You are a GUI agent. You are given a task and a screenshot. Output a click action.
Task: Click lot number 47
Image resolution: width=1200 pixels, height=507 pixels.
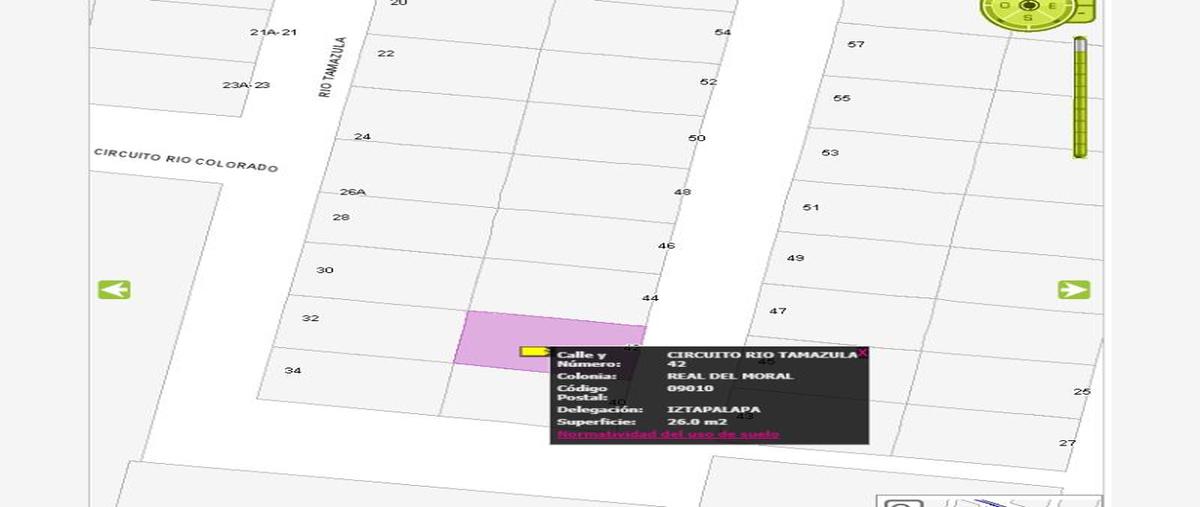(778, 311)
